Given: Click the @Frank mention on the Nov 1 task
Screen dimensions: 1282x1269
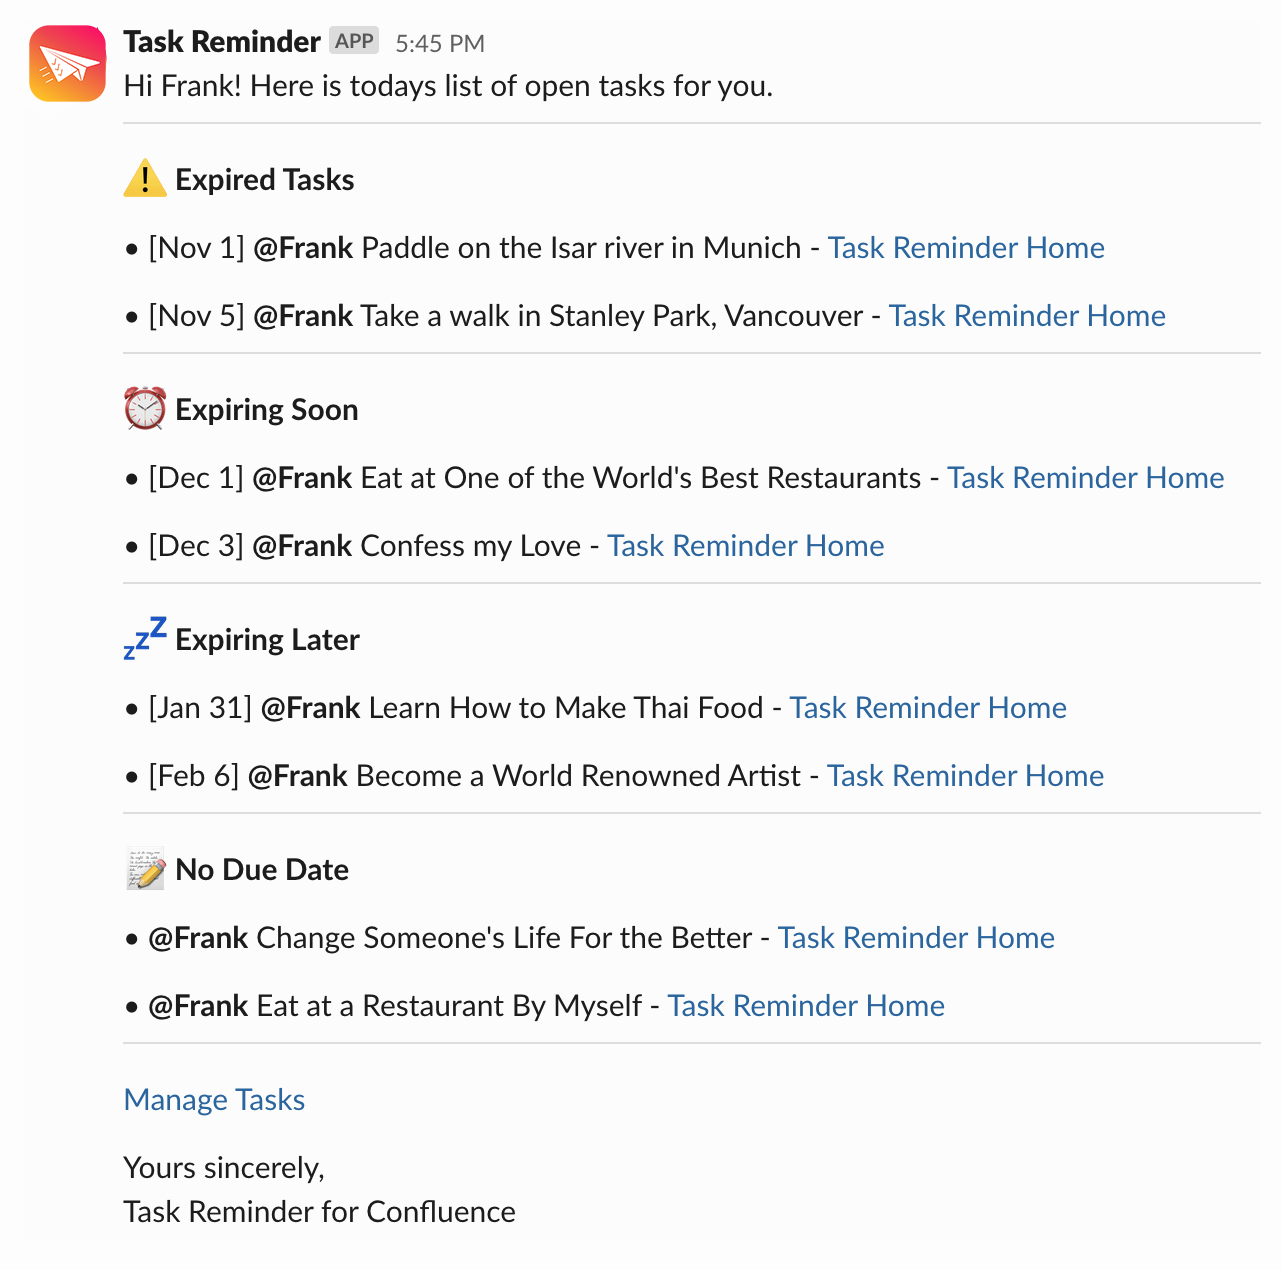Looking at the screenshot, I should coord(306,247).
